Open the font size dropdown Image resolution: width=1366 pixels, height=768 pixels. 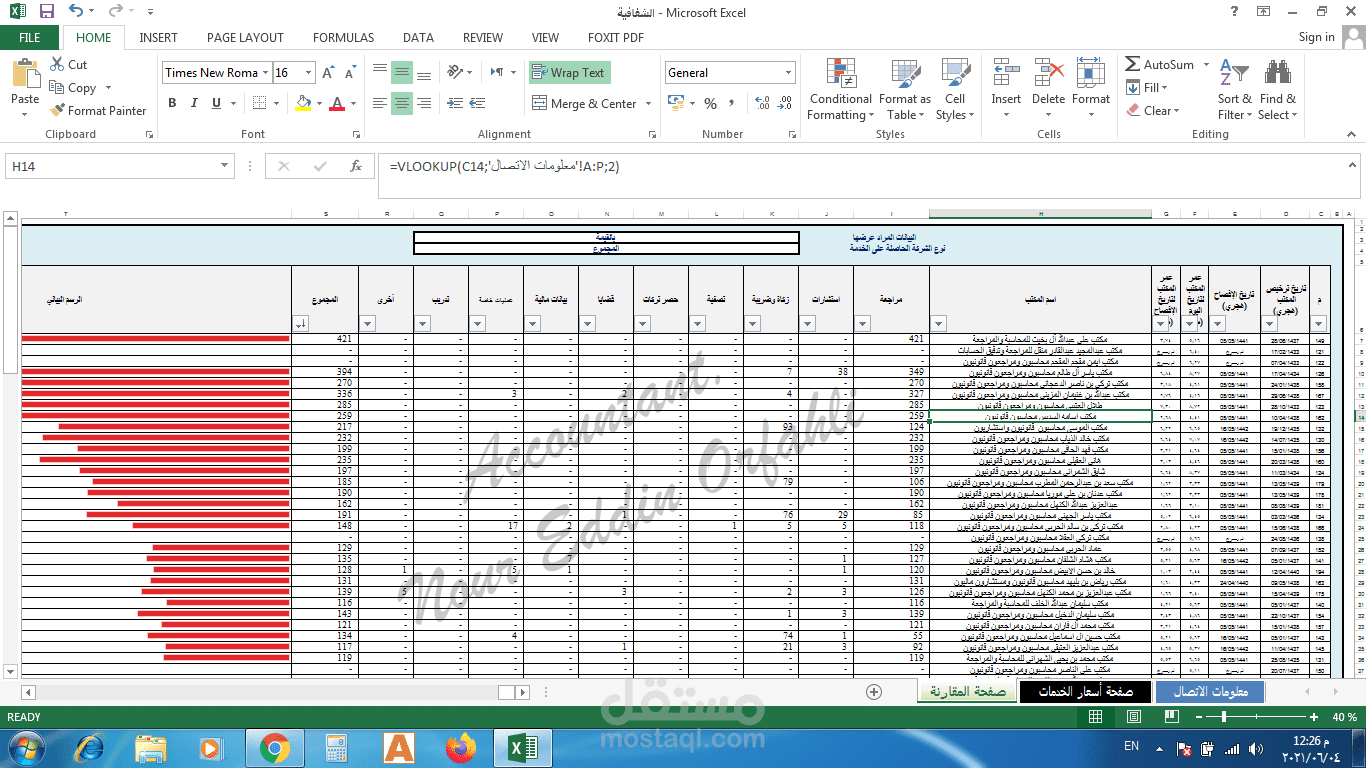pyautogui.click(x=309, y=73)
